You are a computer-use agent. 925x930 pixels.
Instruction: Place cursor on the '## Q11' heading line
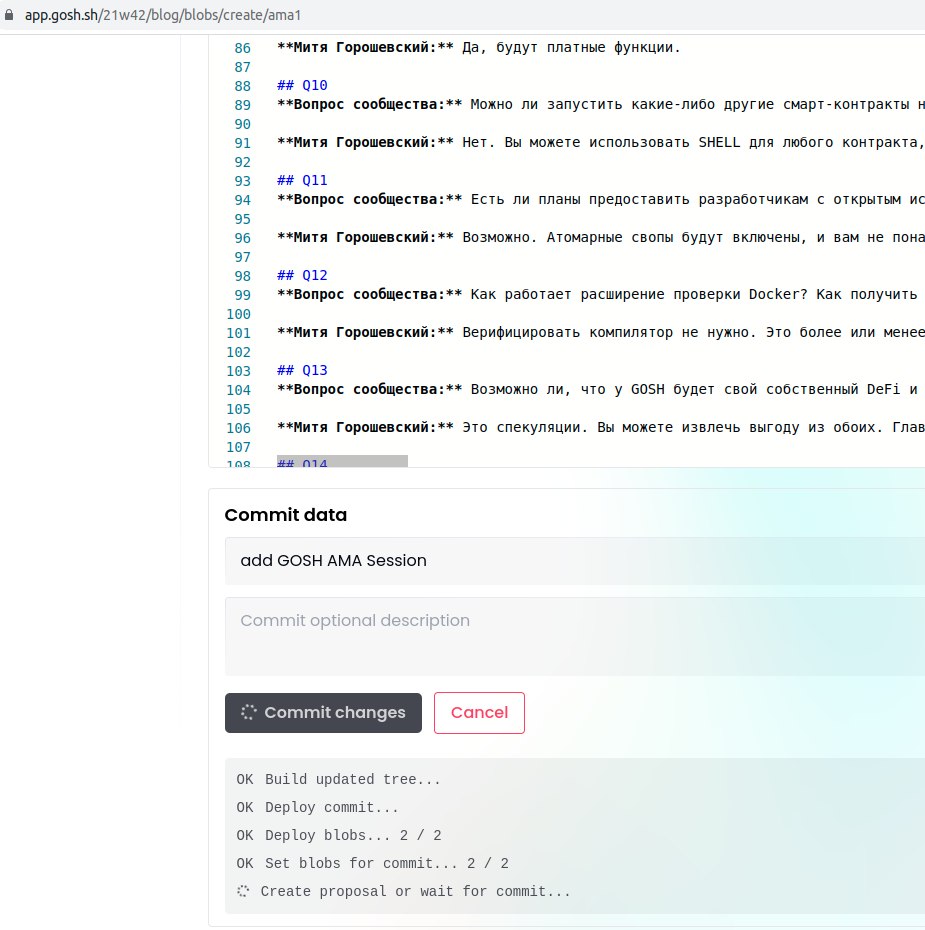302,181
